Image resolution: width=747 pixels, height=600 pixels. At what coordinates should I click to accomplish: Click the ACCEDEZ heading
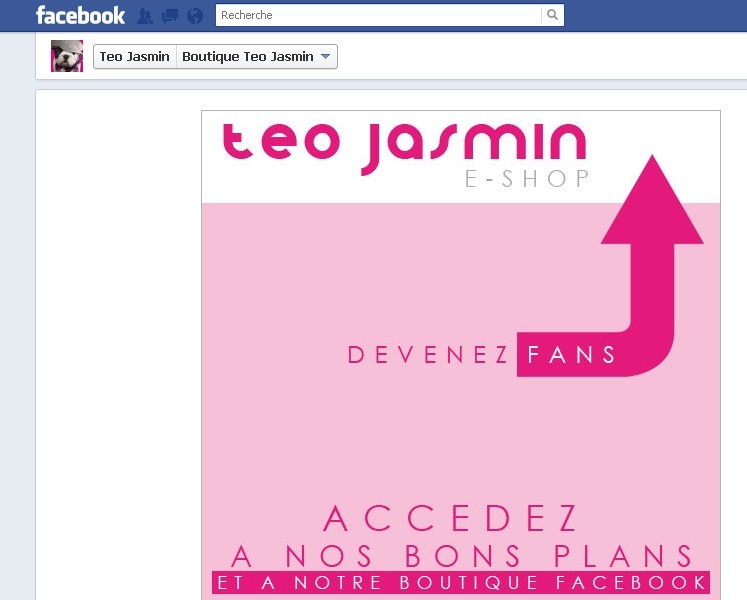coord(451,519)
